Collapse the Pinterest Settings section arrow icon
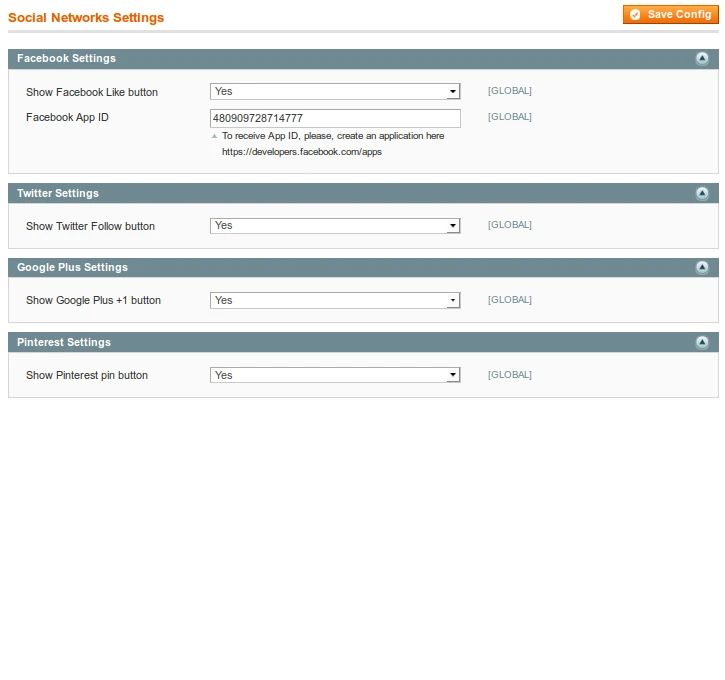 [x=702, y=342]
